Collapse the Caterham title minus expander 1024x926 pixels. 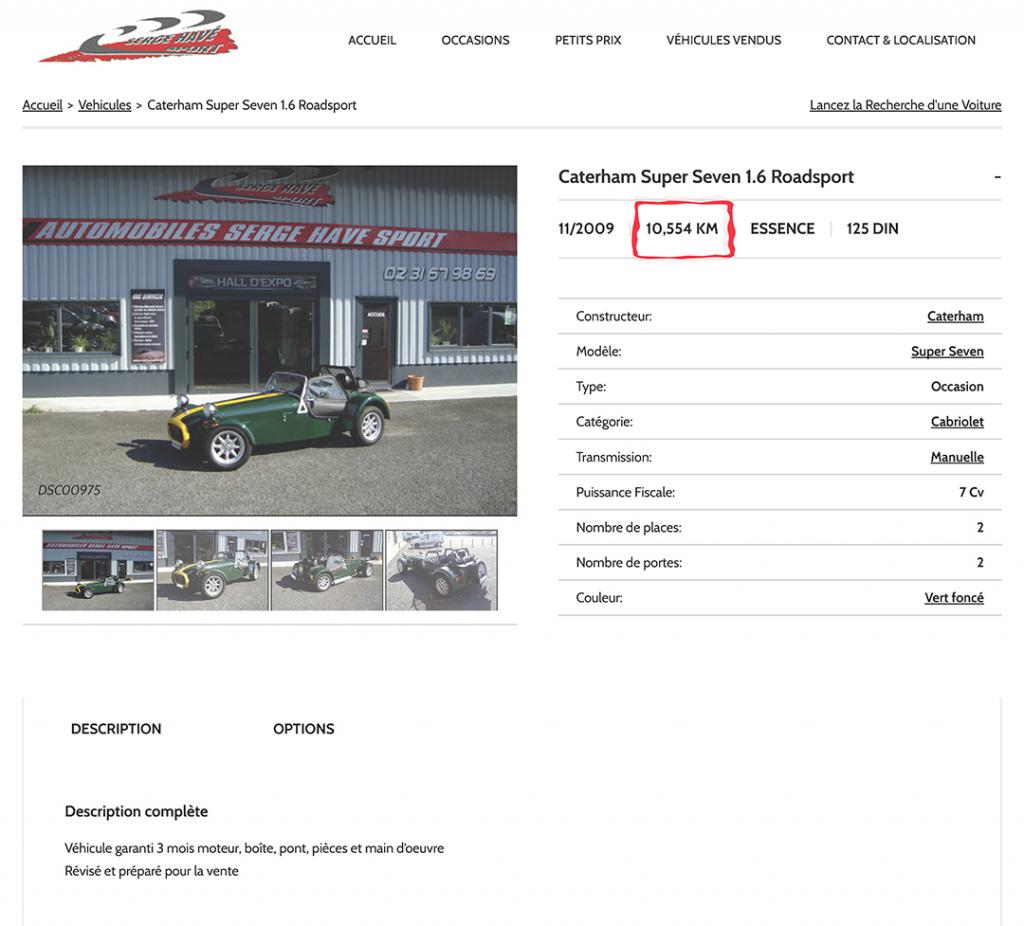[997, 177]
